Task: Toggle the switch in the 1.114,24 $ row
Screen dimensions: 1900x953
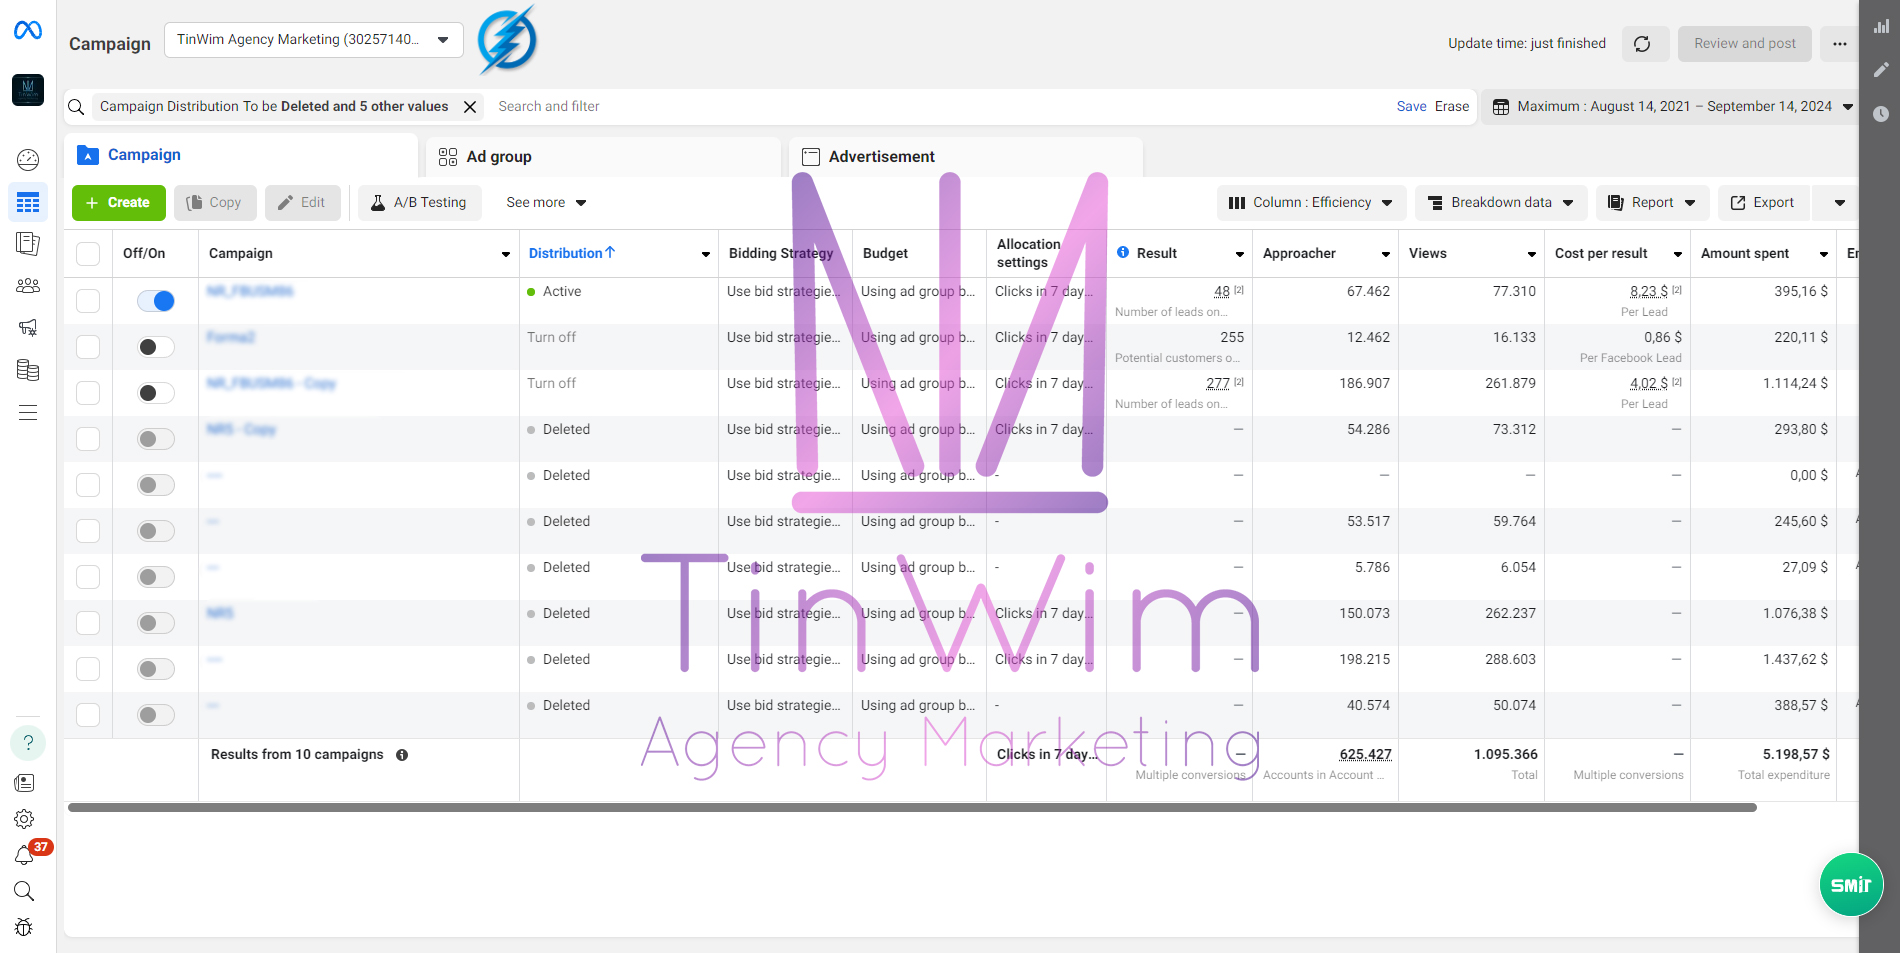Action: (x=156, y=393)
